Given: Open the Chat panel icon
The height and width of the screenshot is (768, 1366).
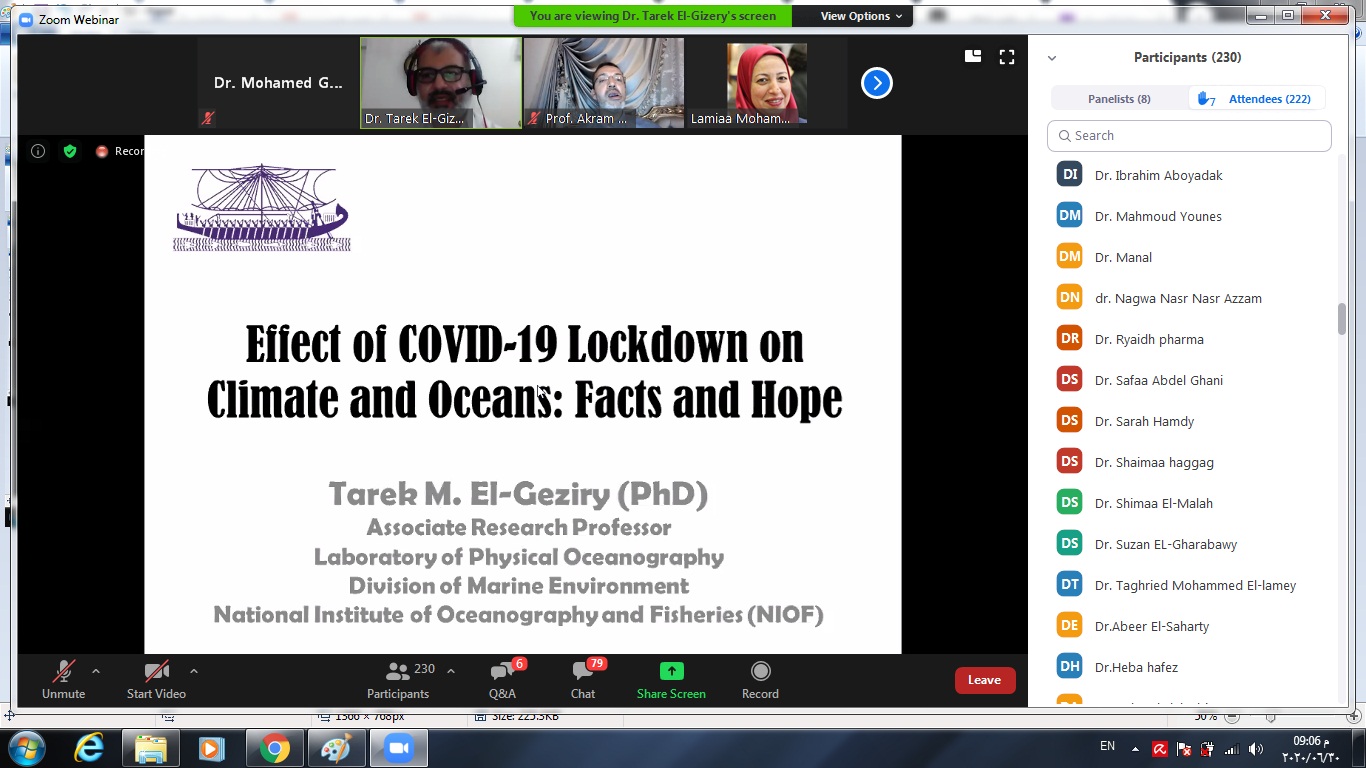Looking at the screenshot, I should click(x=583, y=672).
